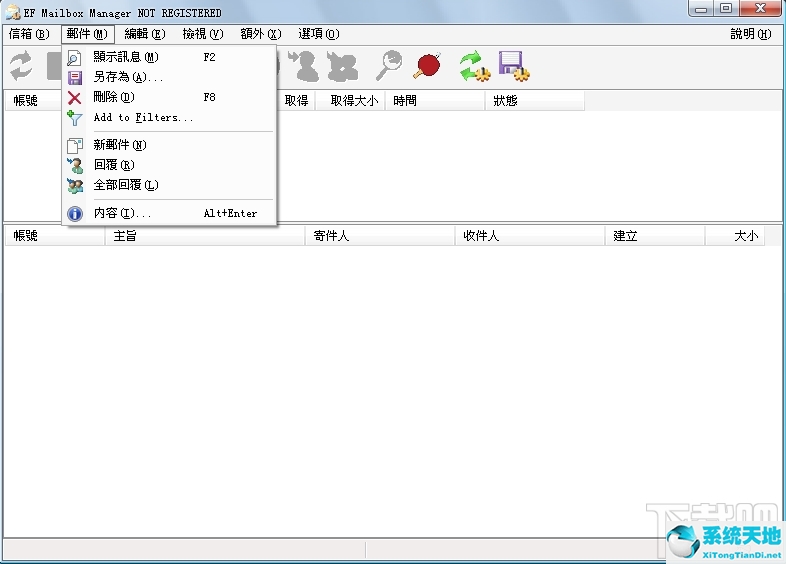Choose 全部回覆(L) menu entry
The height and width of the screenshot is (564, 786).
[169, 185]
